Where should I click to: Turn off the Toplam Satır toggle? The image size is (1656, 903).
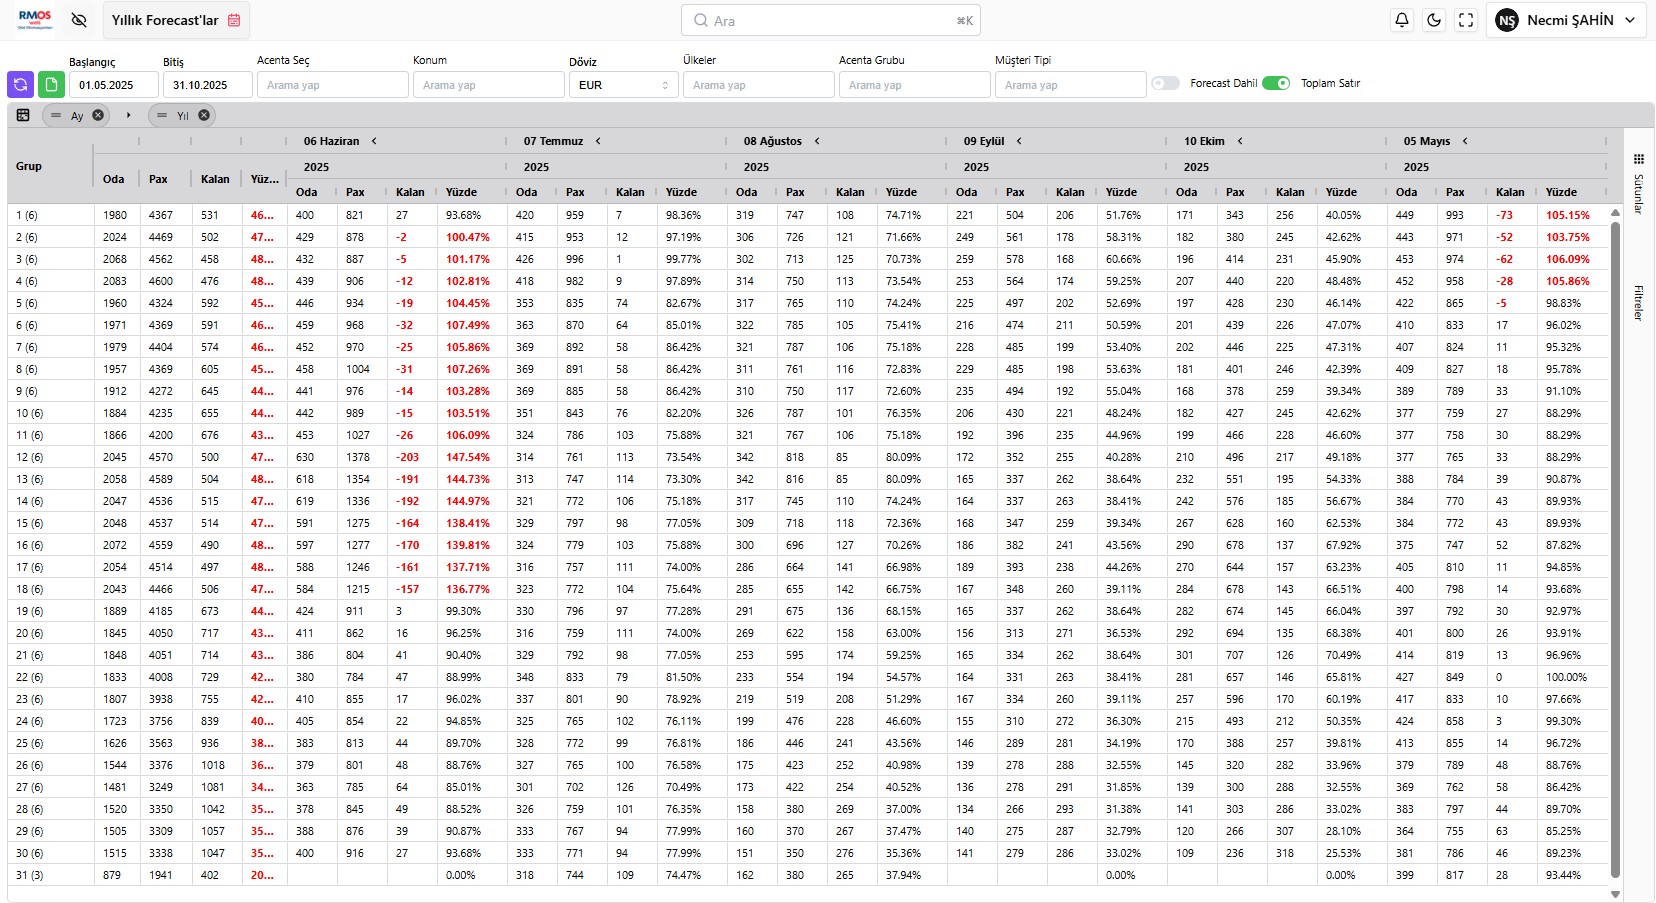(1276, 83)
